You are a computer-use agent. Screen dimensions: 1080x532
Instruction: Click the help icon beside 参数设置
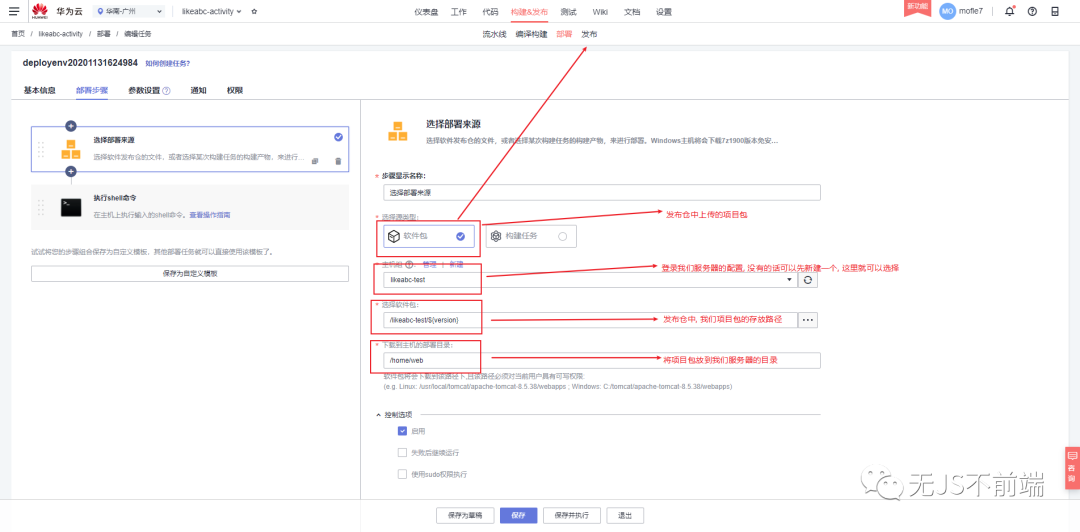(x=167, y=90)
